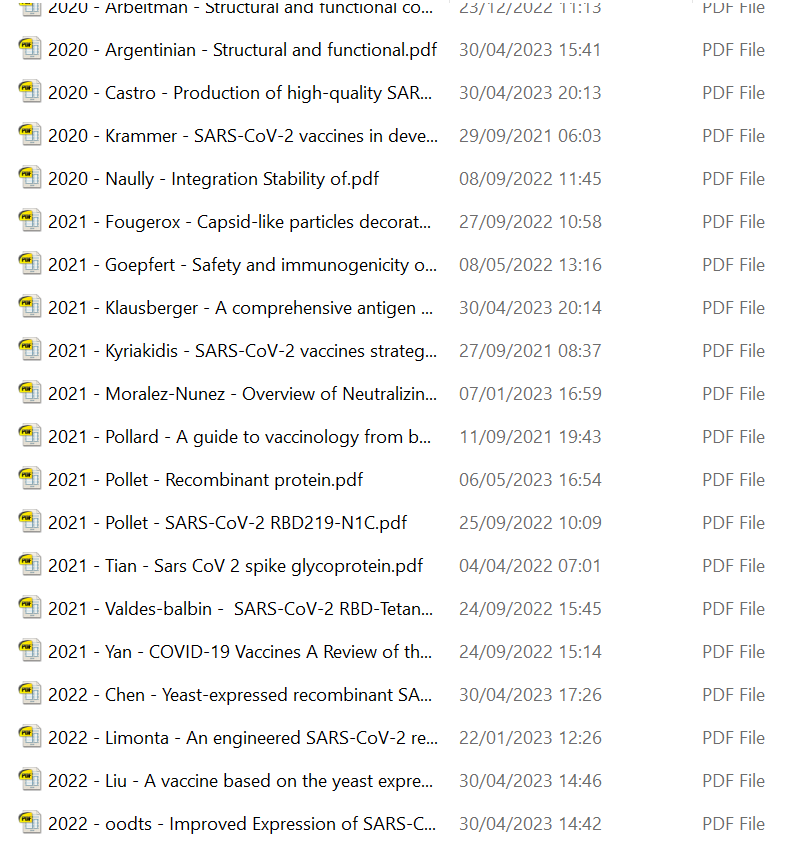
Task: Select file 2020 - Argentinian - Structural and functional.pdf
Action: coord(242,50)
